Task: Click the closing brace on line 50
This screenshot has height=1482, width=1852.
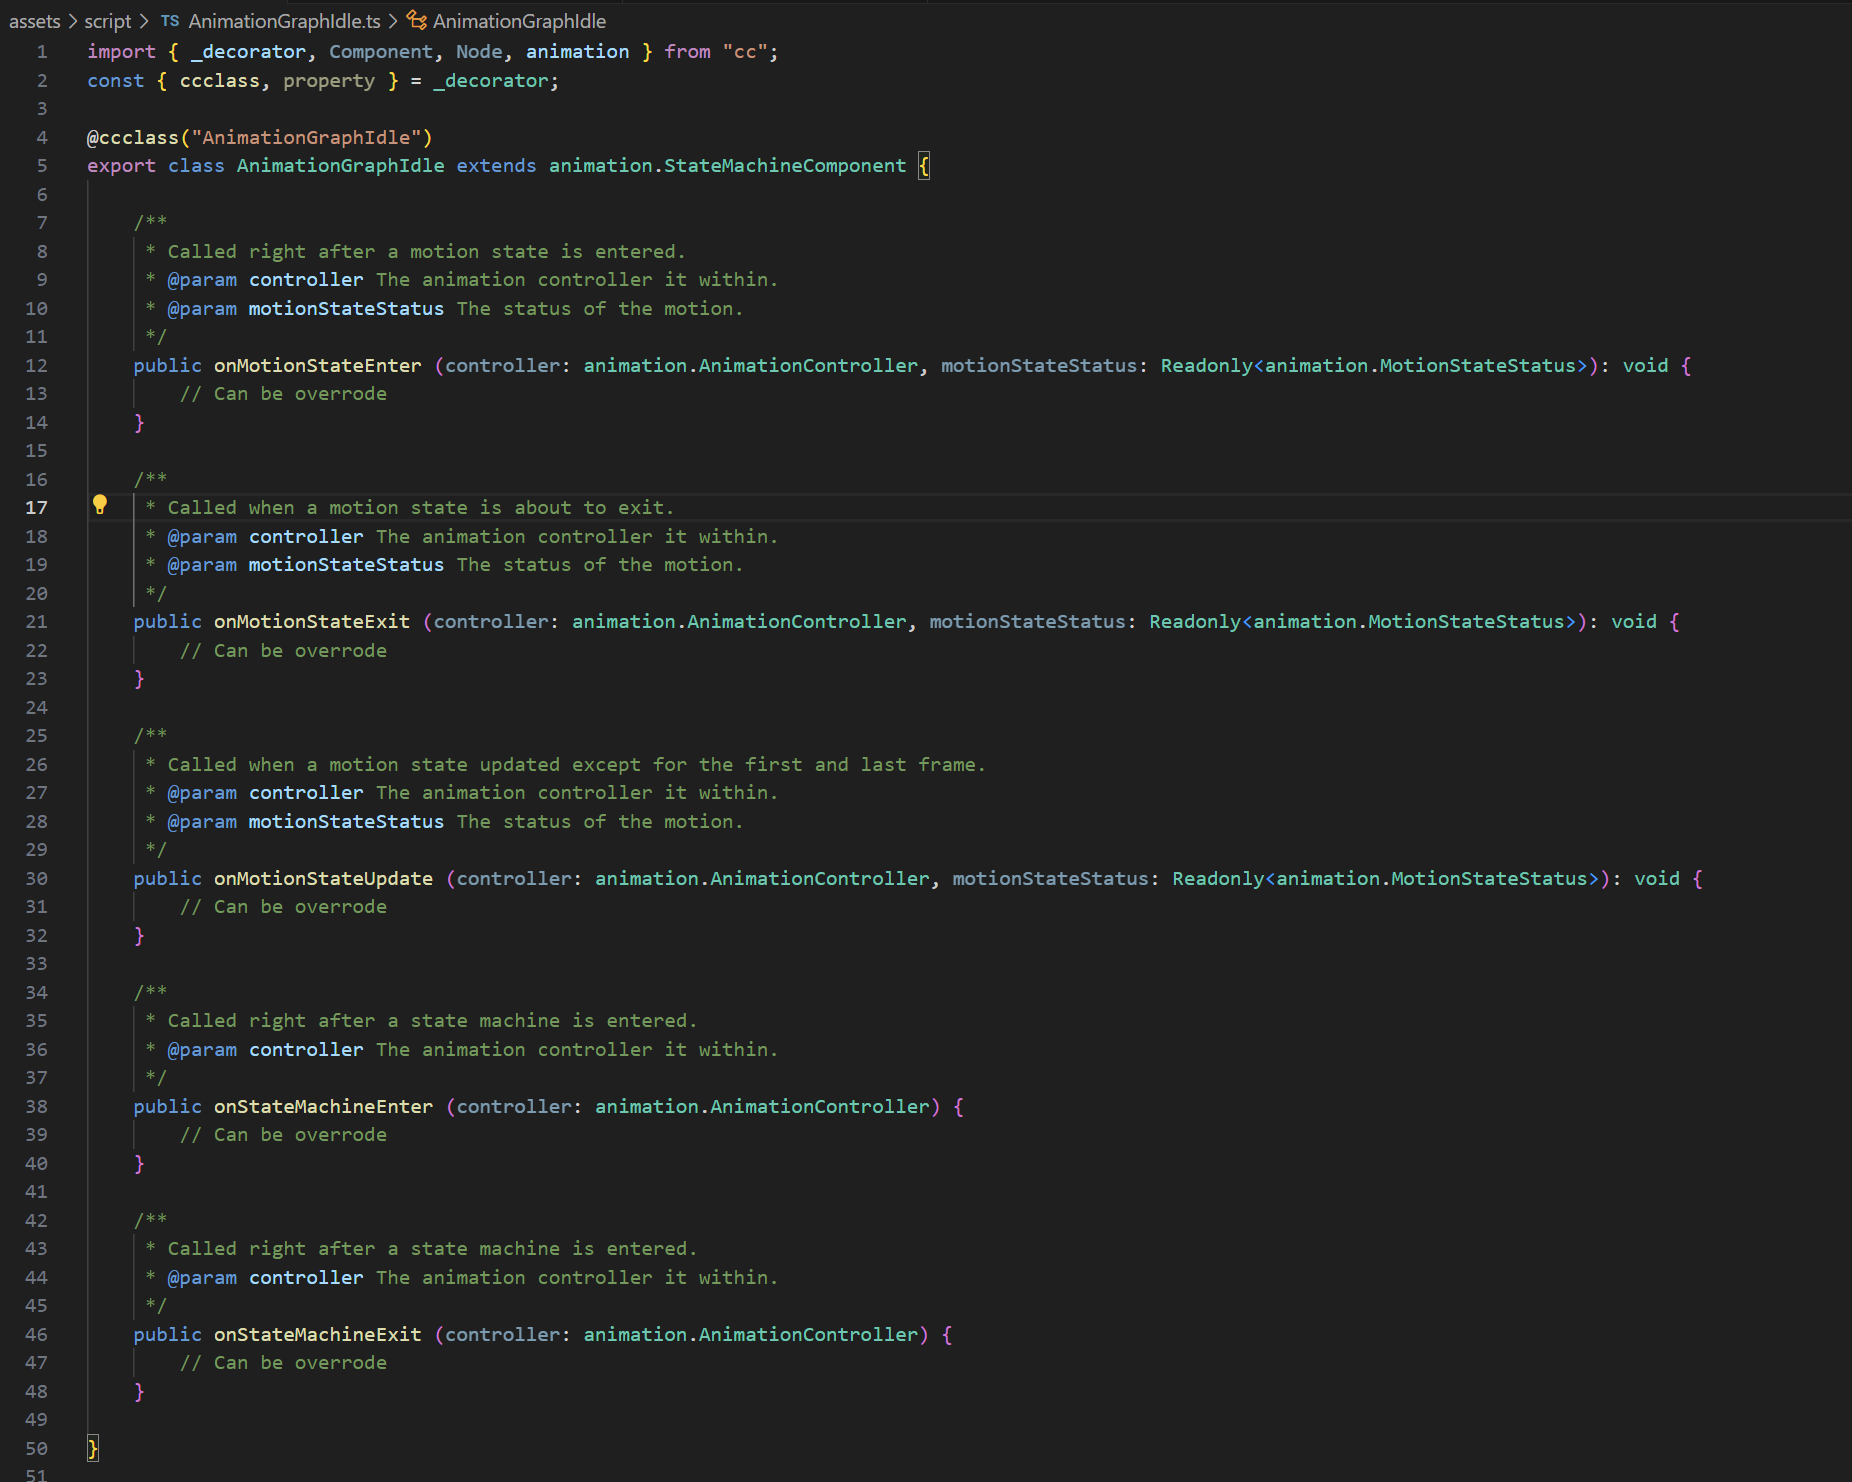Action: pos(93,1447)
